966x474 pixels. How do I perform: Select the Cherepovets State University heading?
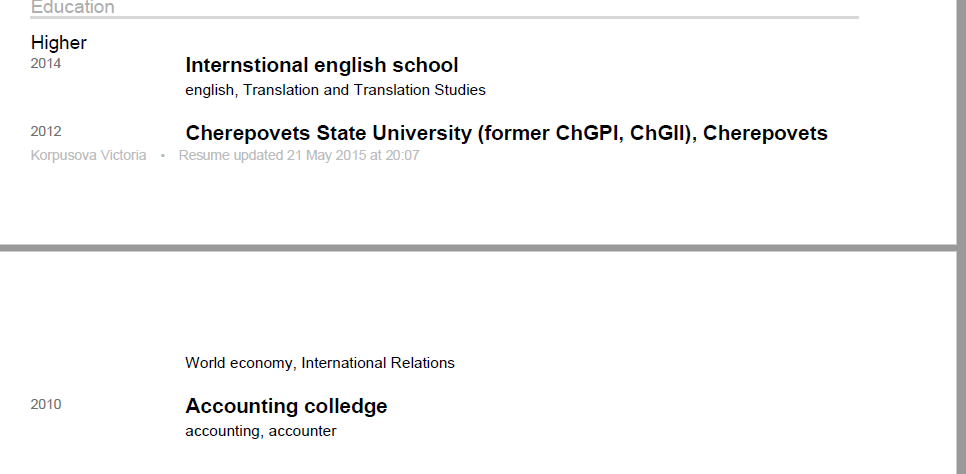pos(506,133)
